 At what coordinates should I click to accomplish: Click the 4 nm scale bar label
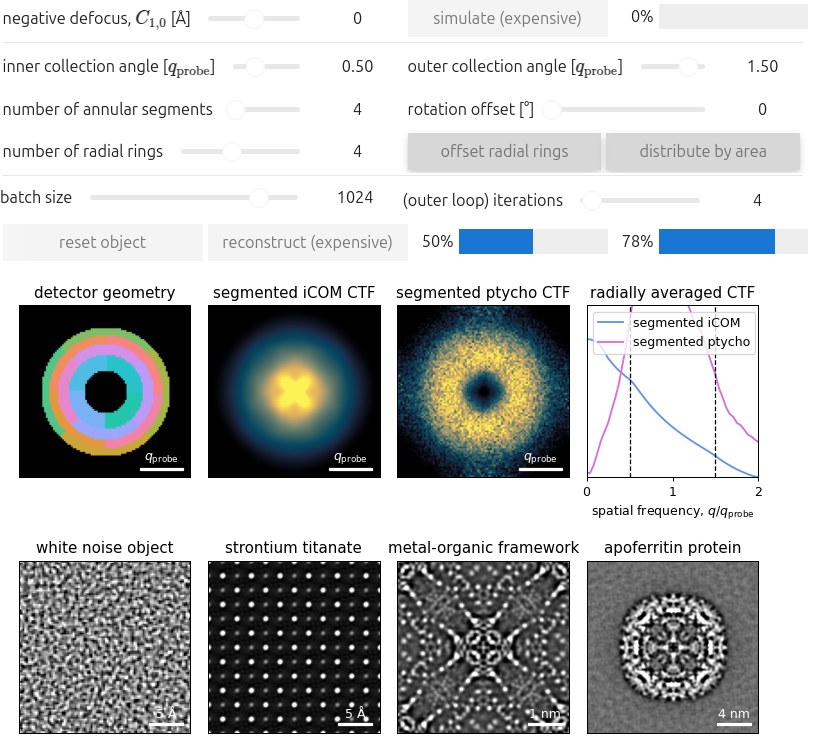(734, 713)
